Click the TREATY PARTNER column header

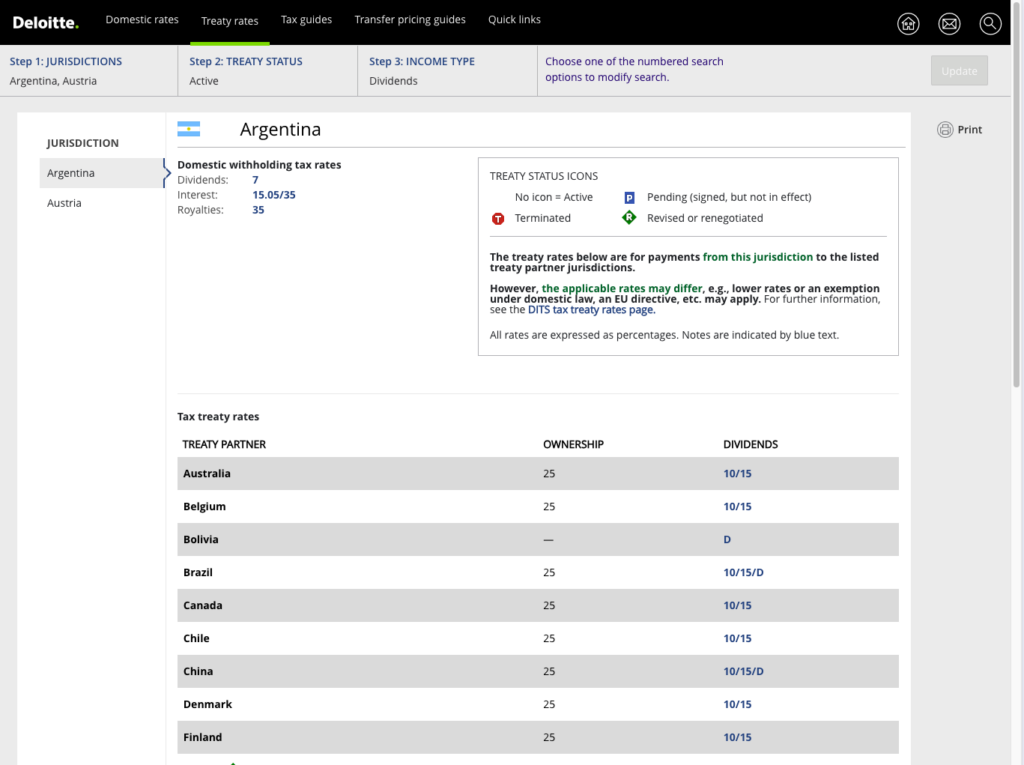[224, 444]
